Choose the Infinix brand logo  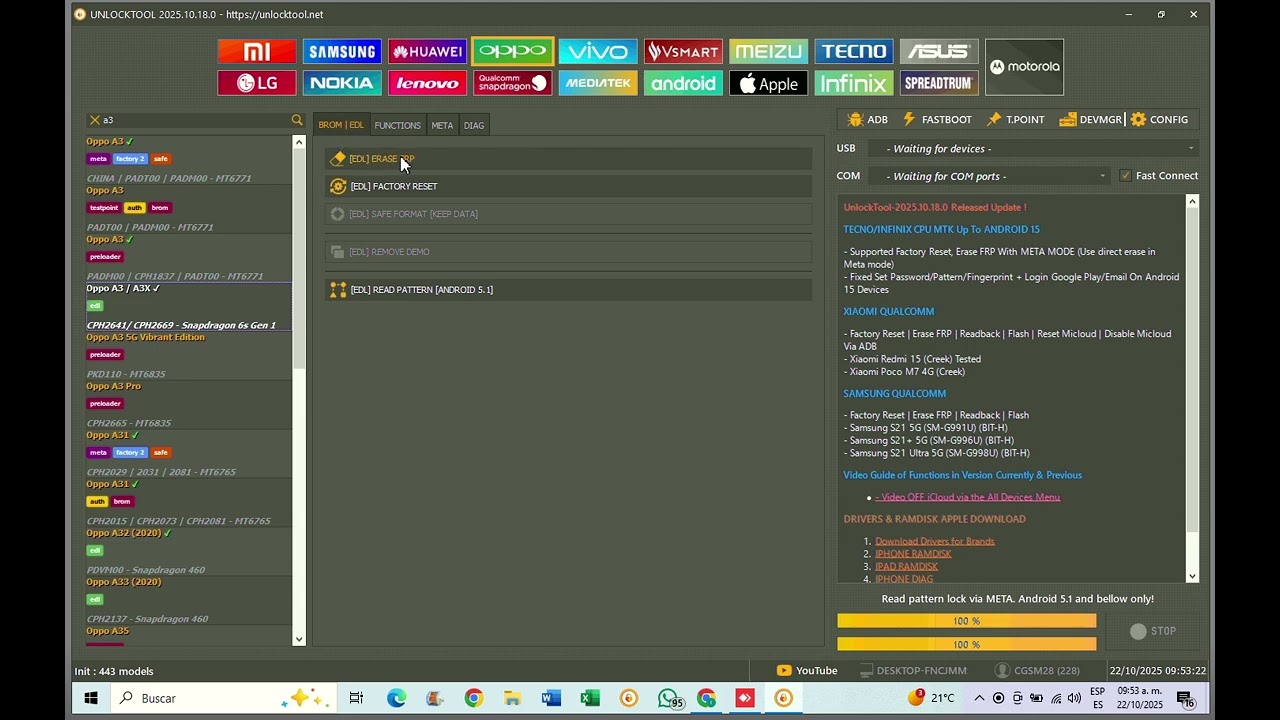pos(853,83)
